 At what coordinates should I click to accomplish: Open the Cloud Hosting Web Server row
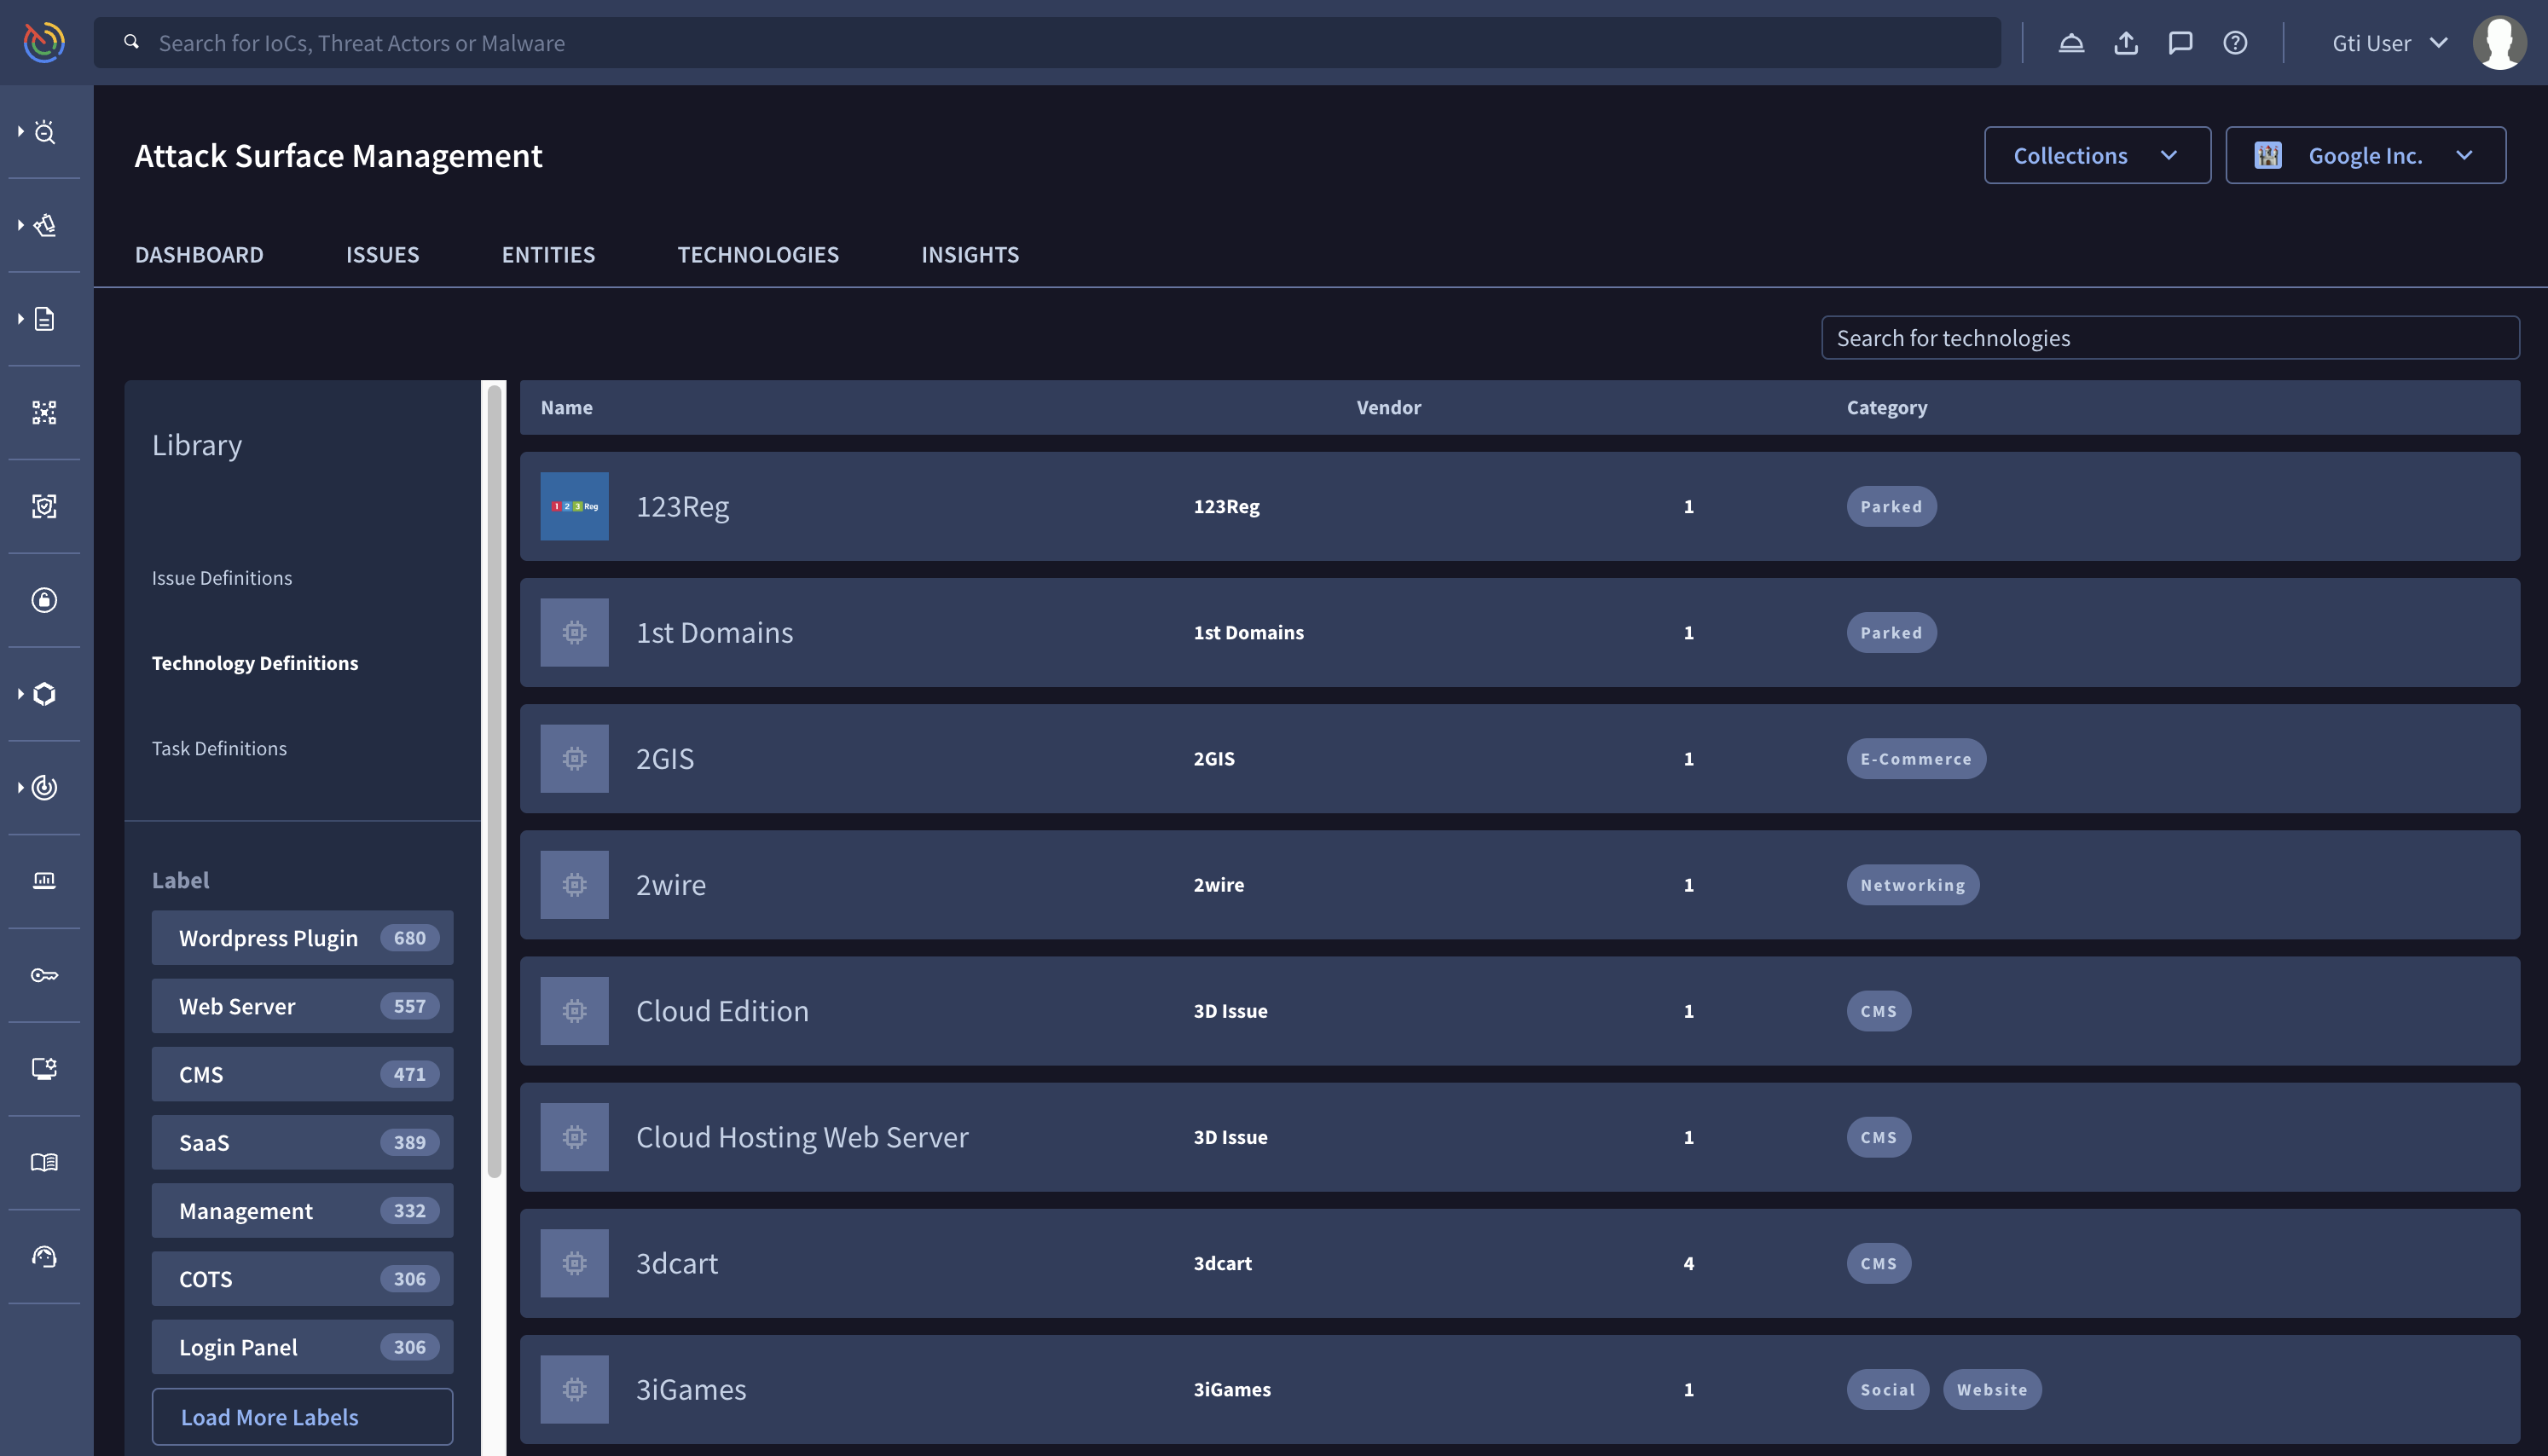1519,1137
